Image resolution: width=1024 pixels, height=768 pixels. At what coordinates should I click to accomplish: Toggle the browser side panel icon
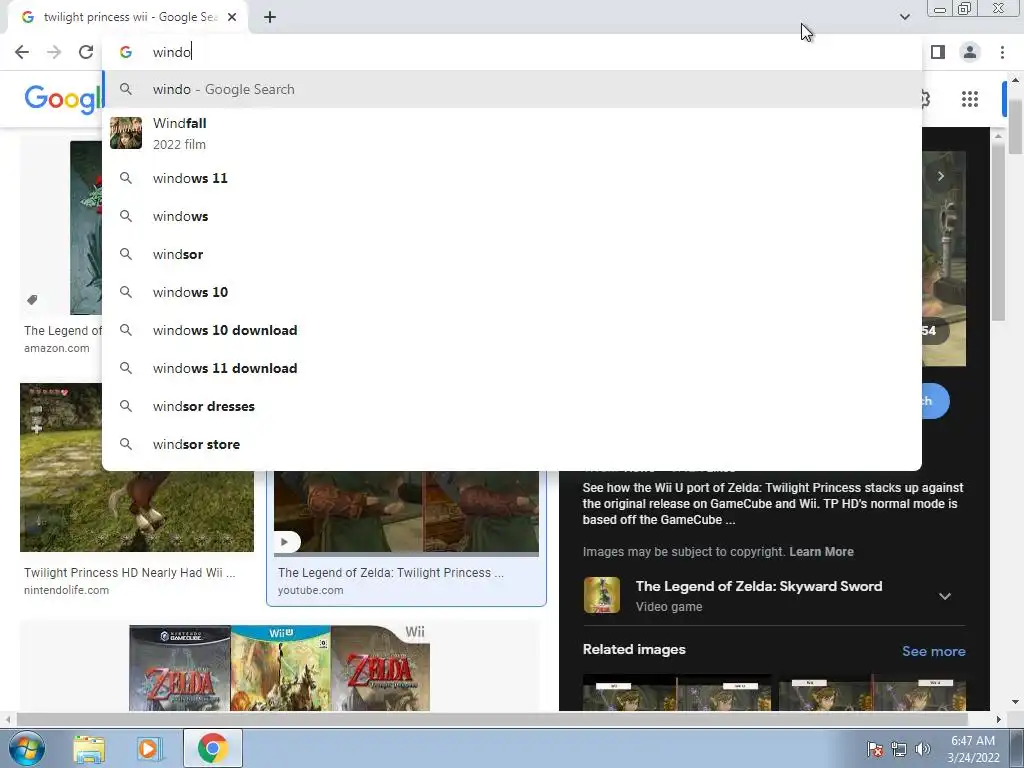(938, 52)
